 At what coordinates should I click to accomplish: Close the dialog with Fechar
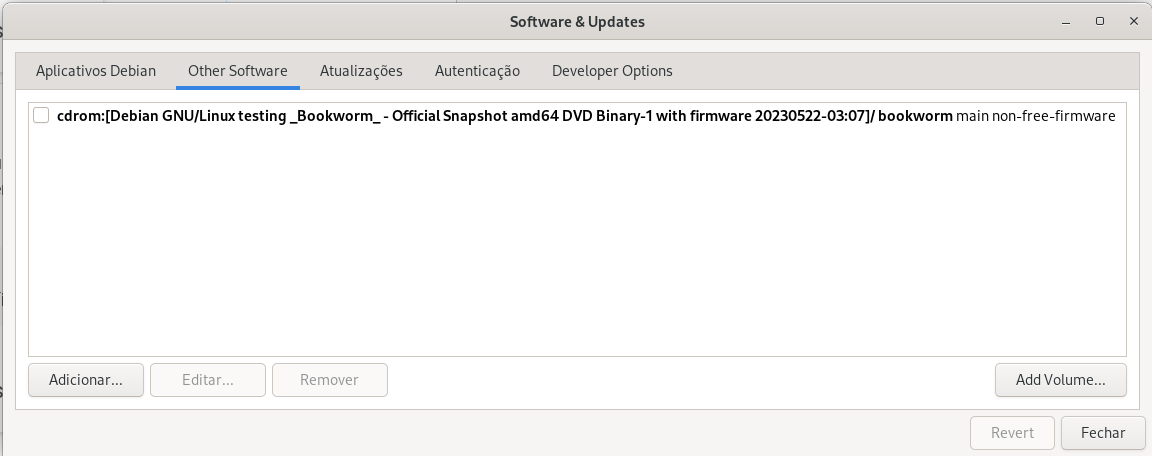(1103, 433)
